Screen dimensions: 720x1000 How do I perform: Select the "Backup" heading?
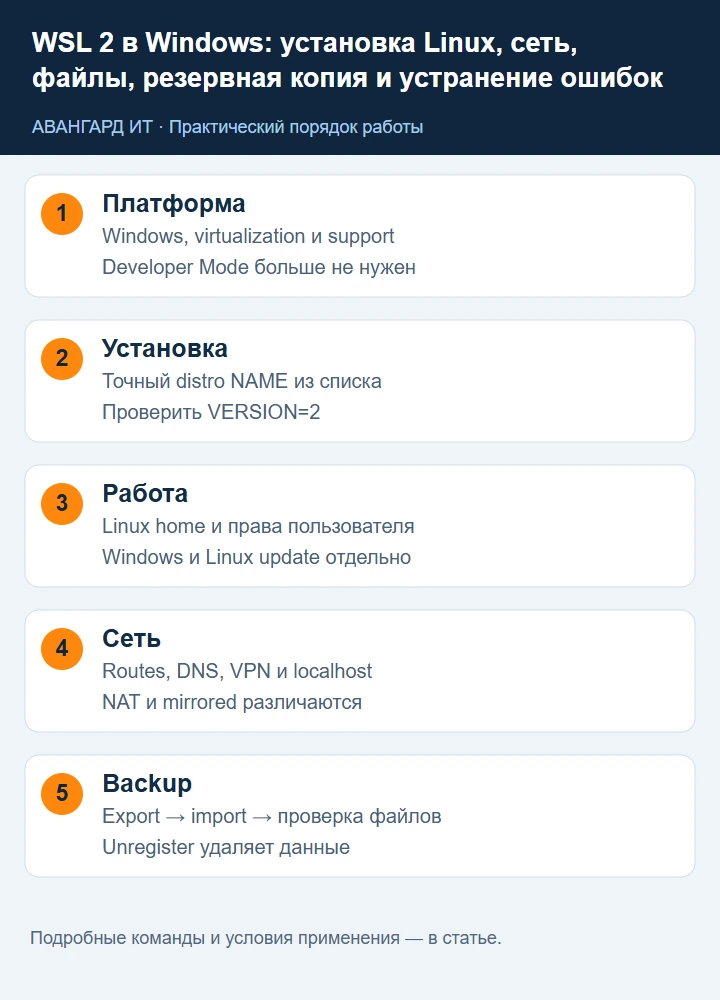click(147, 783)
